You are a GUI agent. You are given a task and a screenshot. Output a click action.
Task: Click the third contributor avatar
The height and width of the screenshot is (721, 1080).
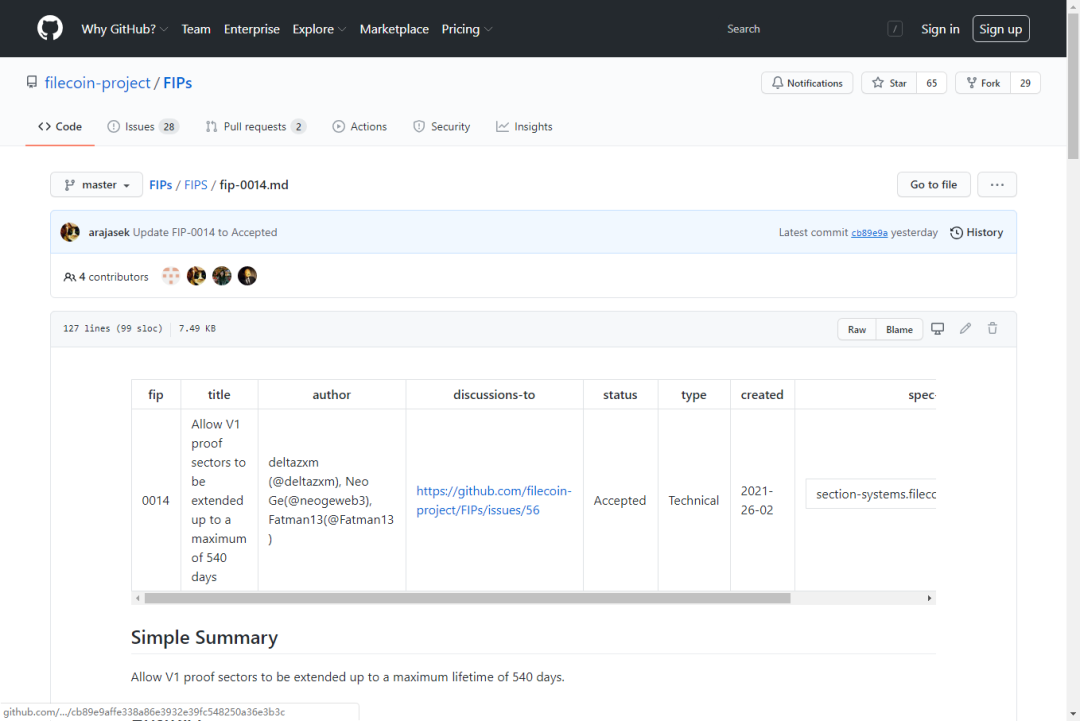click(222, 276)
